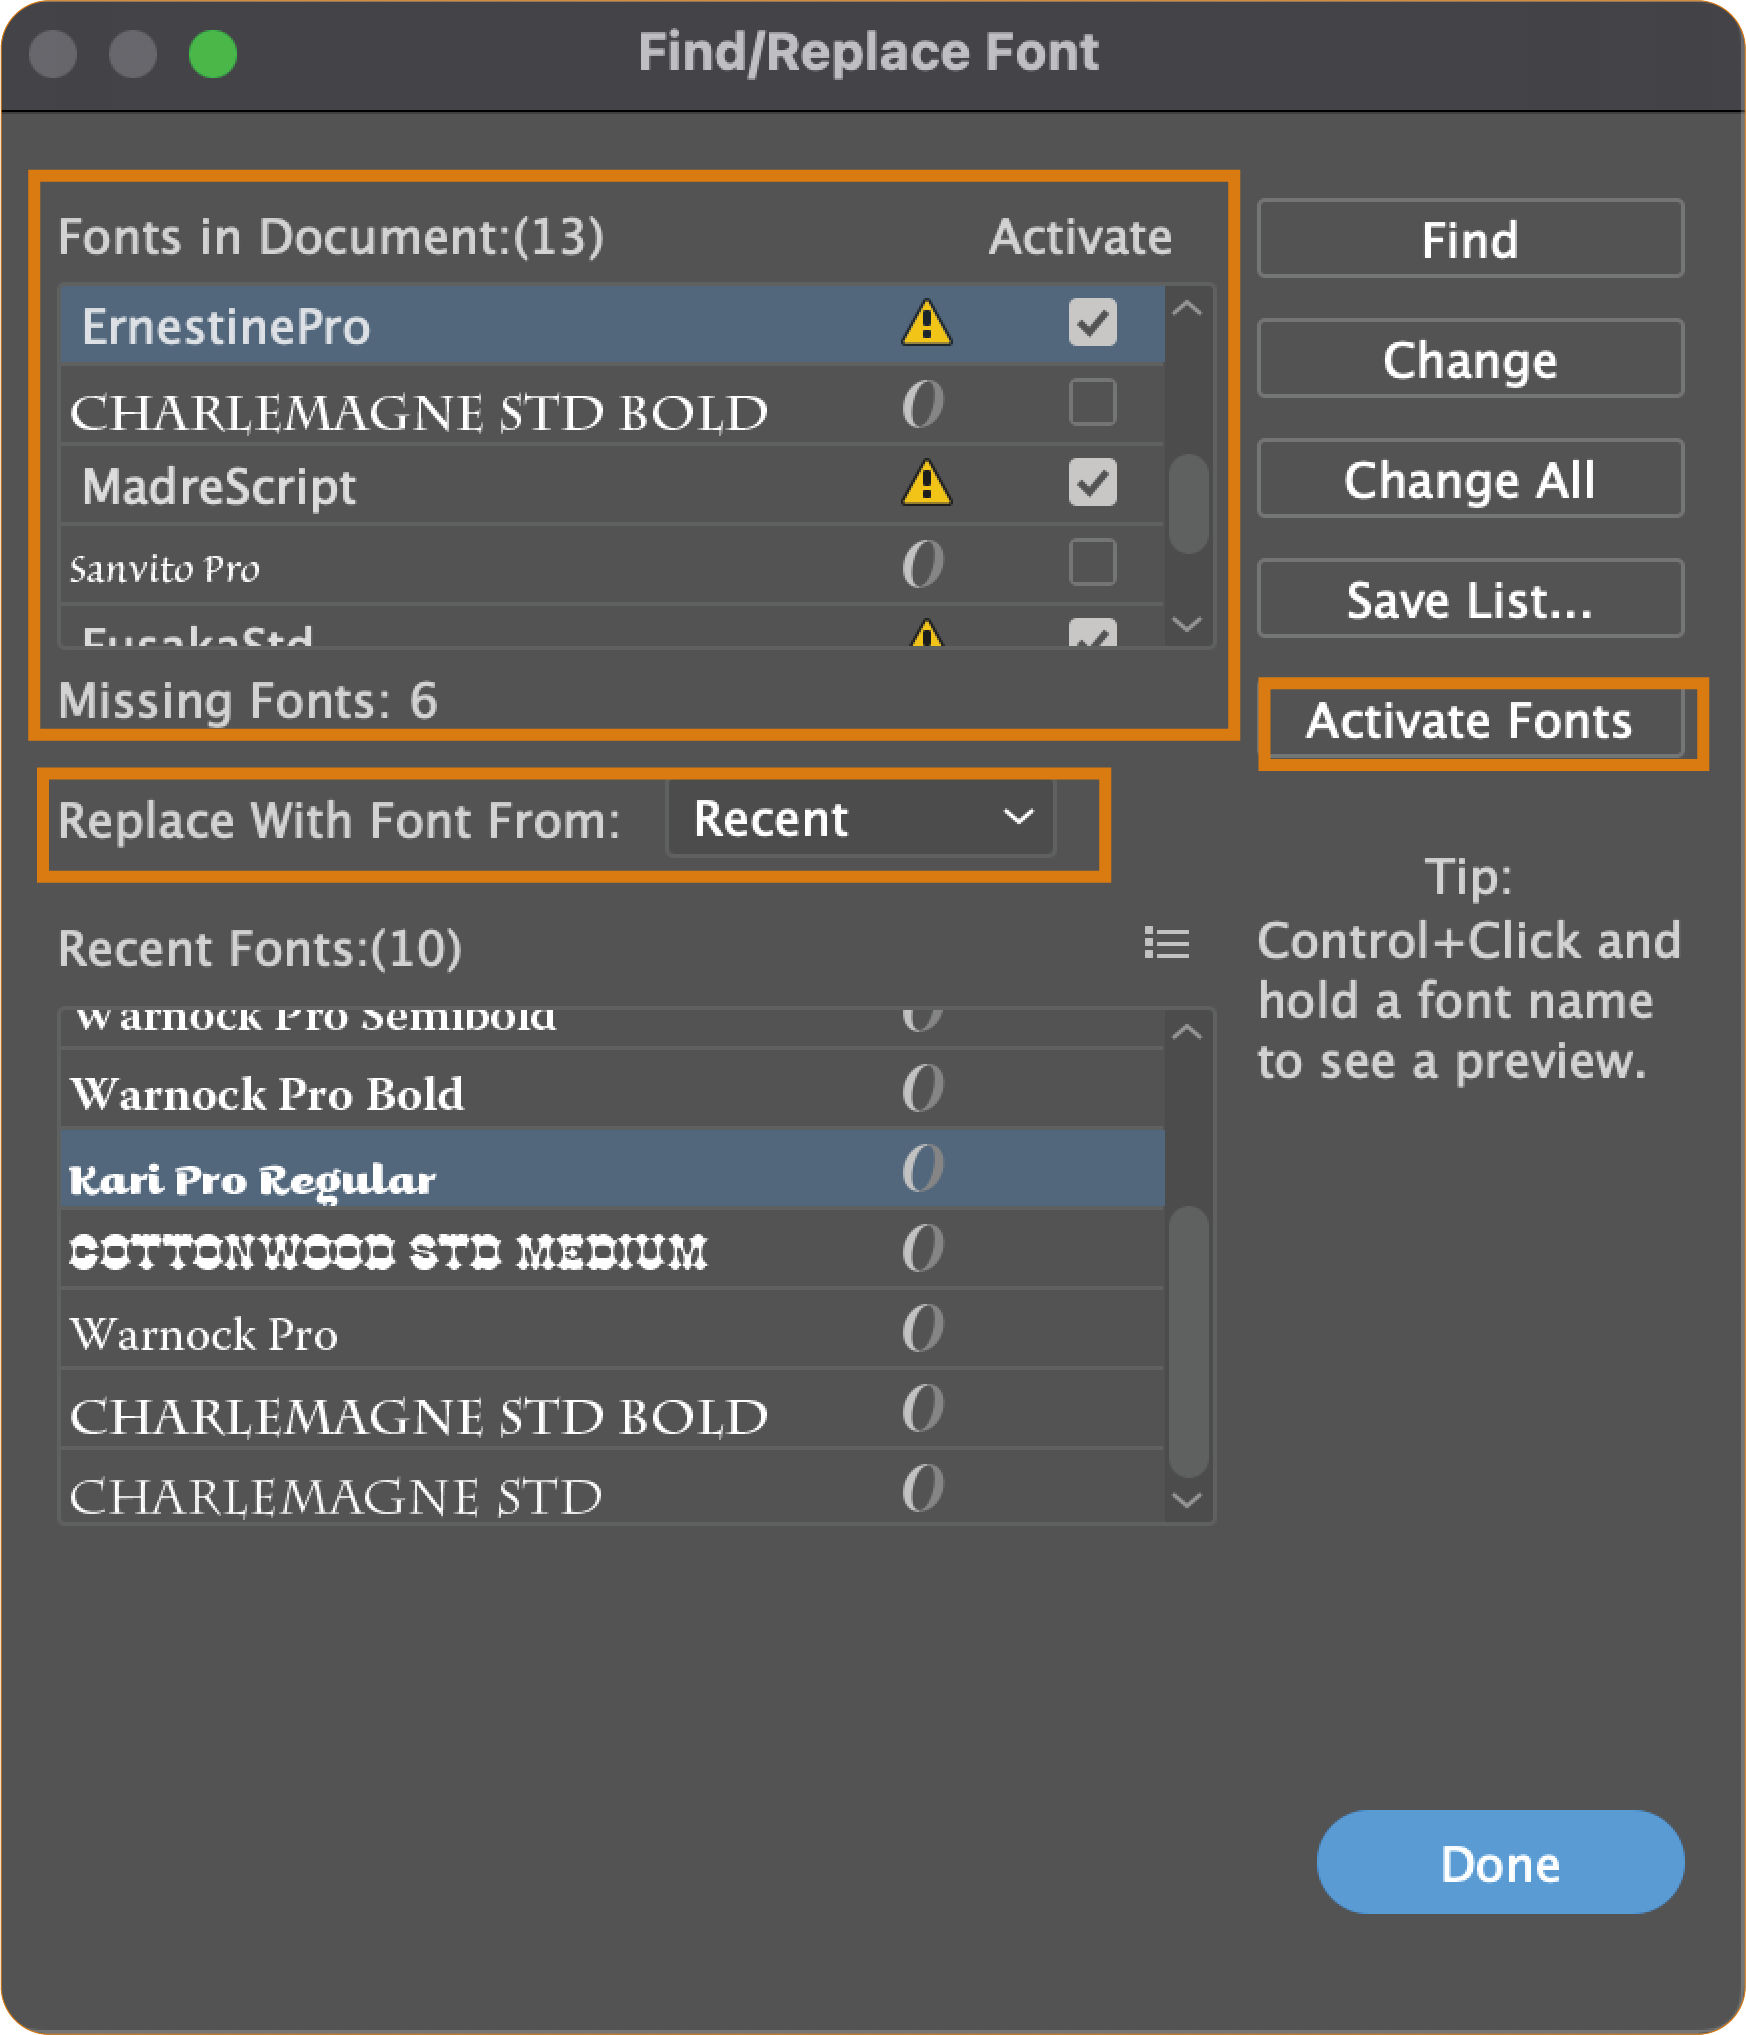Click the O icon next to COTTONWOOD STD MEDIUM
Viewport: 1746px width, 2035px height.
click(x=923, y=1248)
